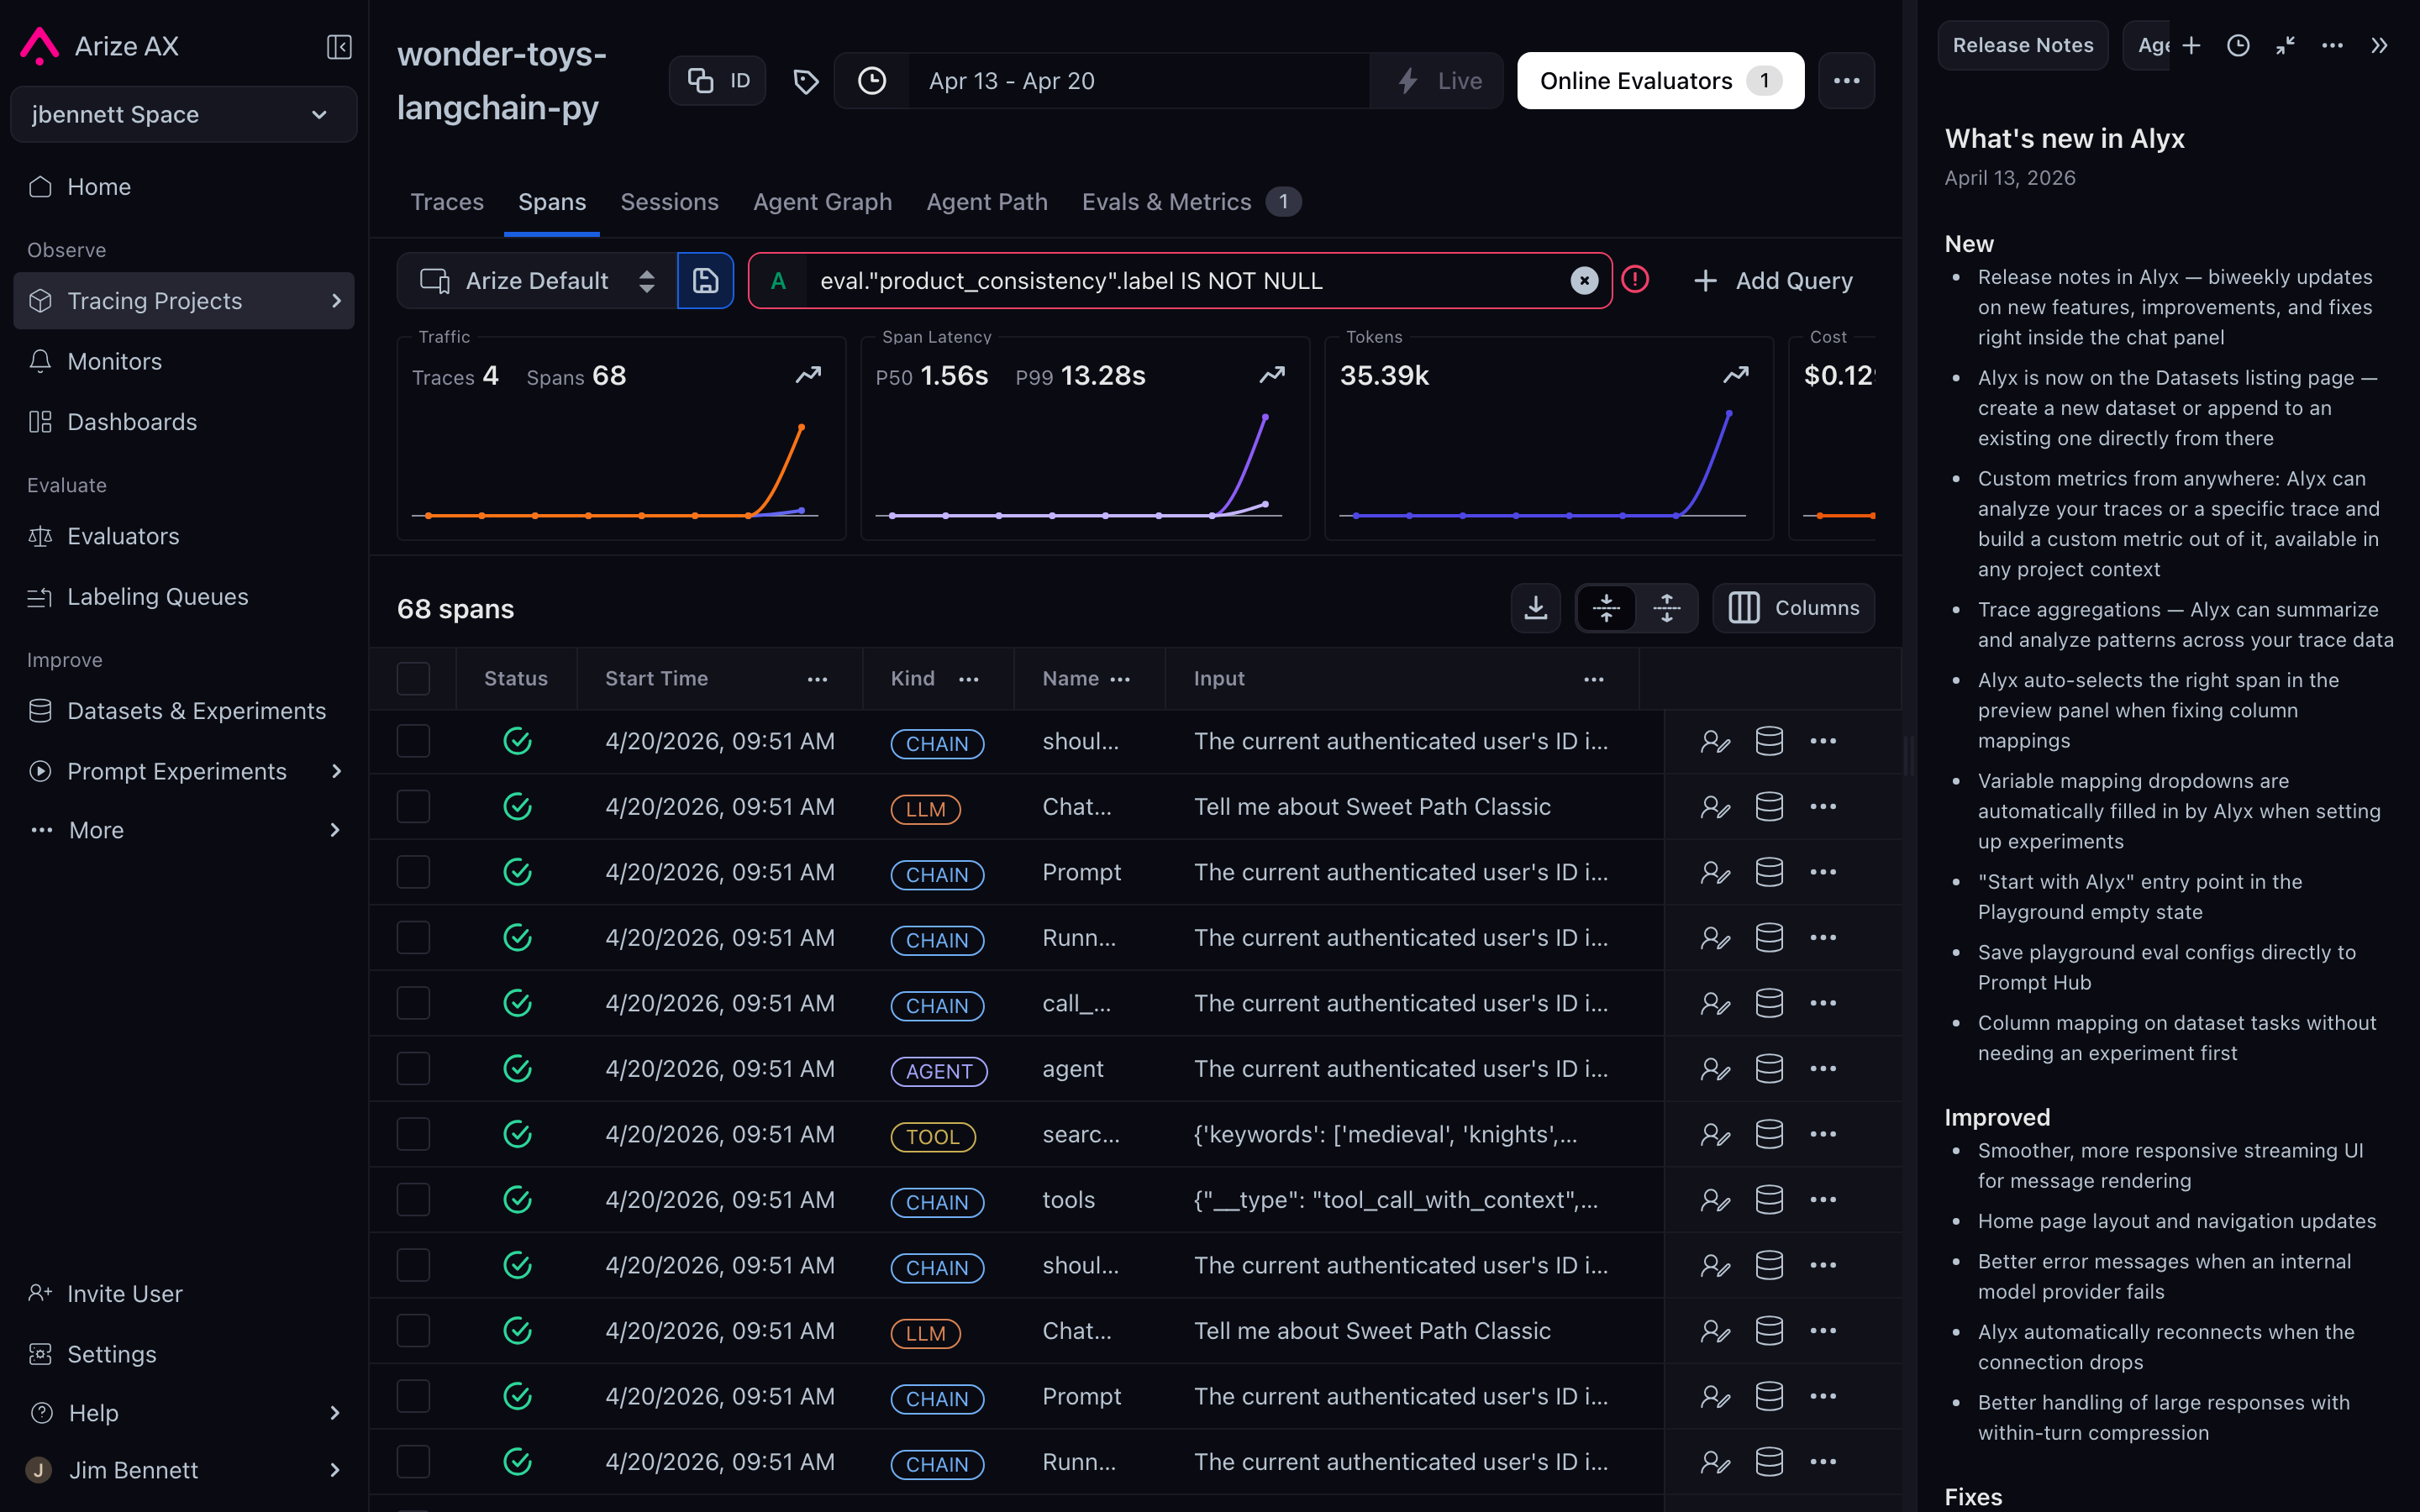Image resolution: width=2420 pixels, height=1512 pixels.
Task: Collapse the left sidebar panel icon
Action: point(339,46)
